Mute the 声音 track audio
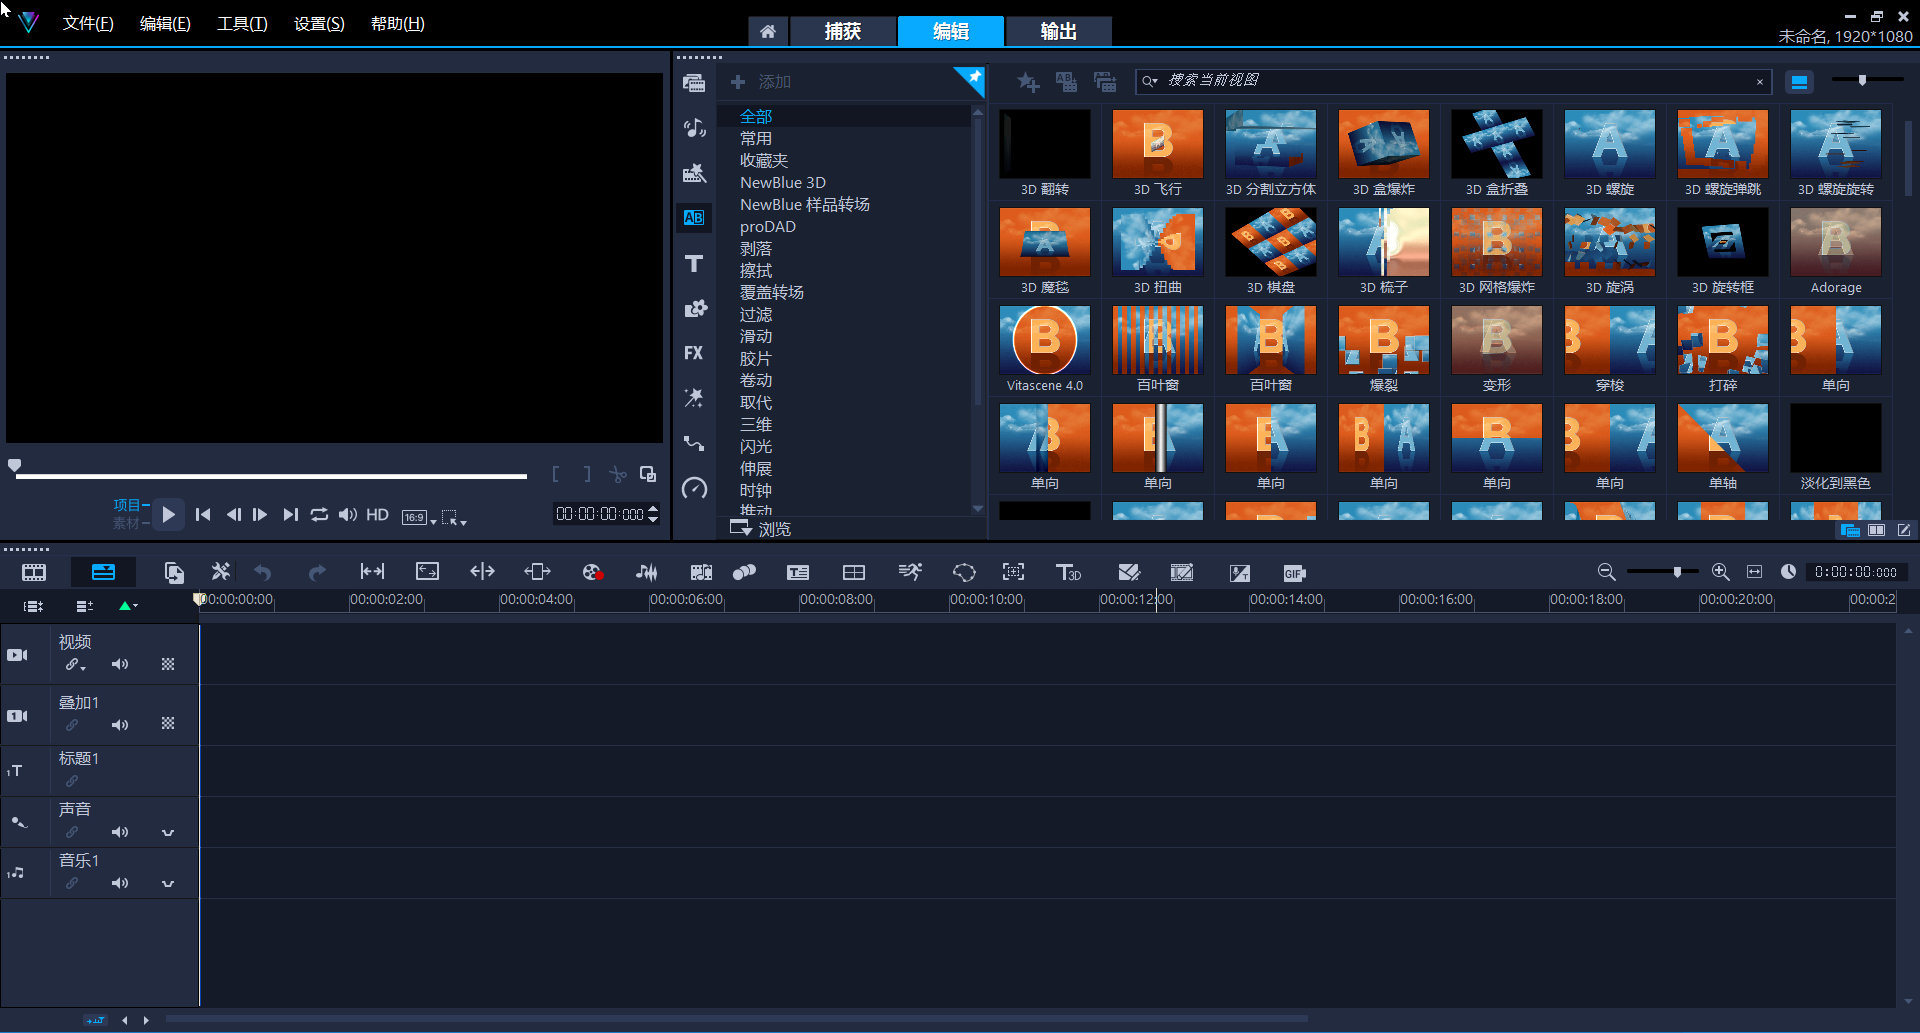This screenshot has height=1033, width=1920. pyautogui.click(x=120, y=832)
